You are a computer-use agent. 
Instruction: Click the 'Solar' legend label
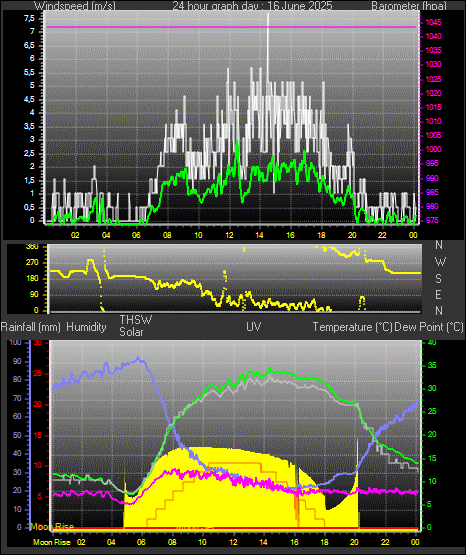131,332
